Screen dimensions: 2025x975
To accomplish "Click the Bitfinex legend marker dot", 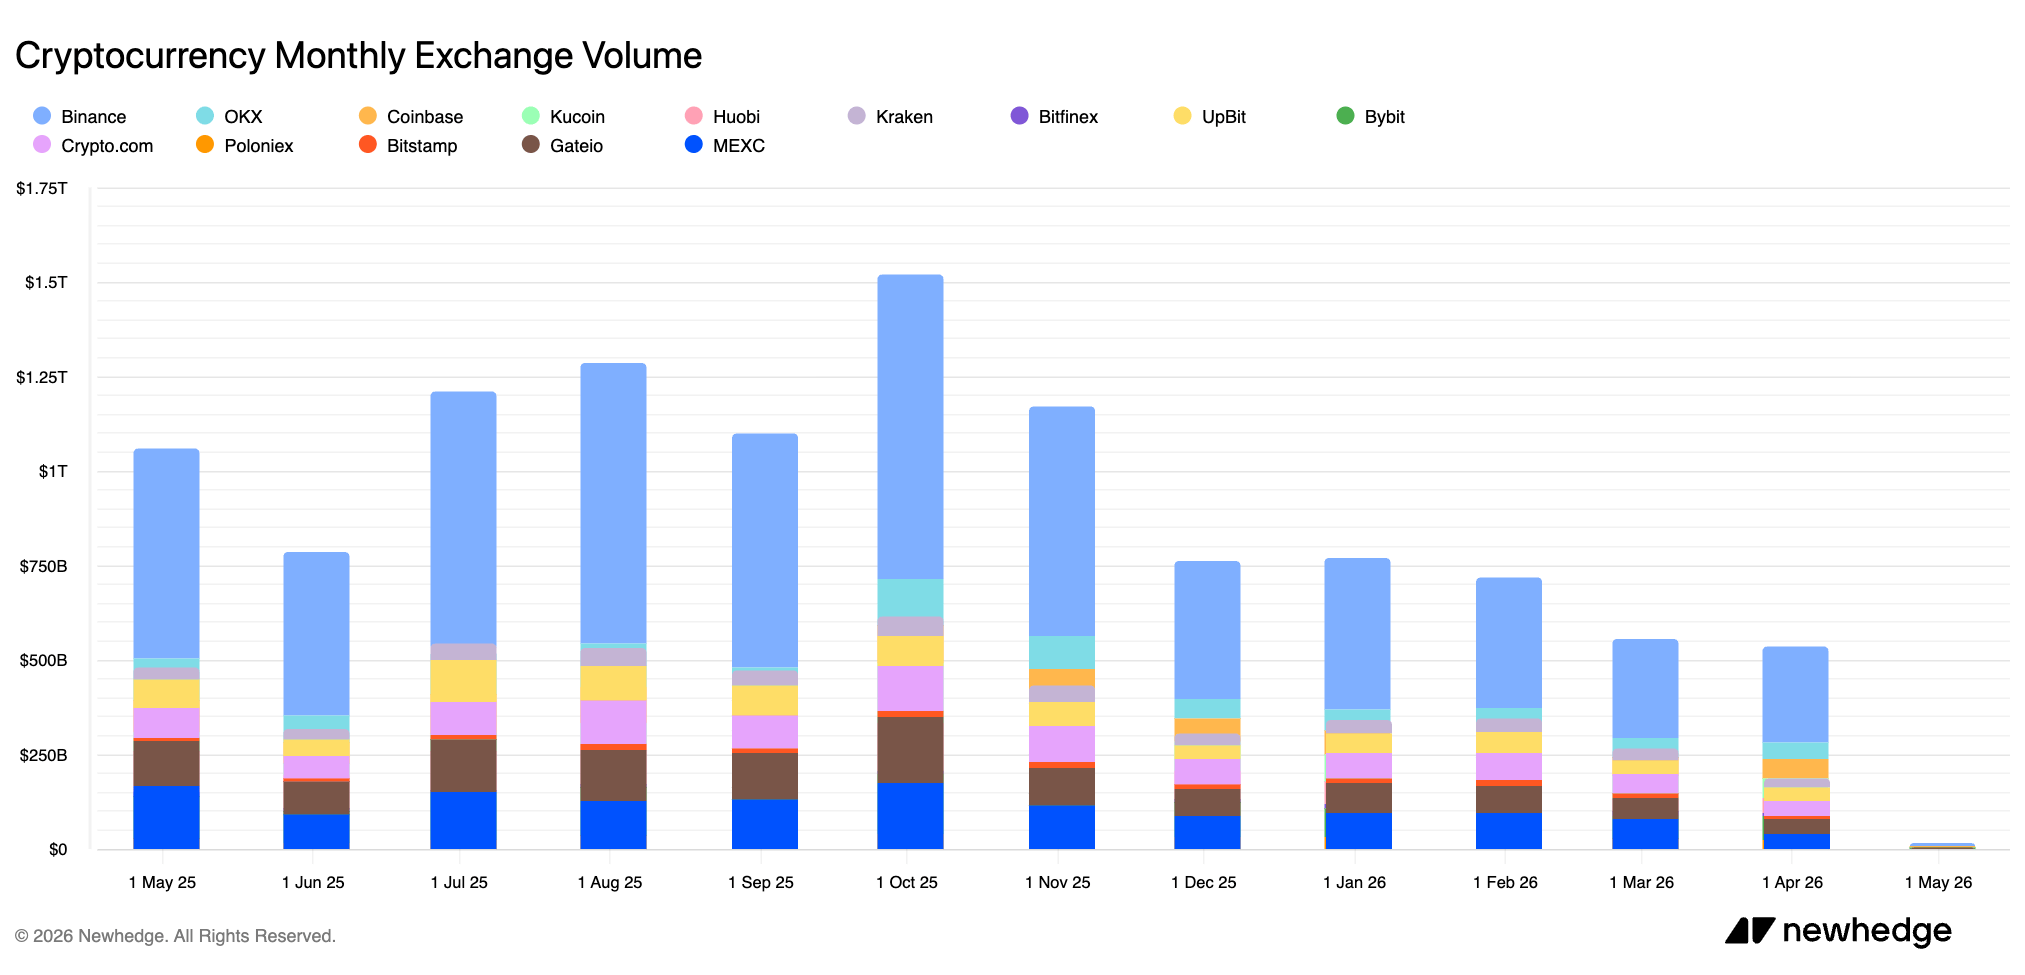I will [x=1020, y=116].
